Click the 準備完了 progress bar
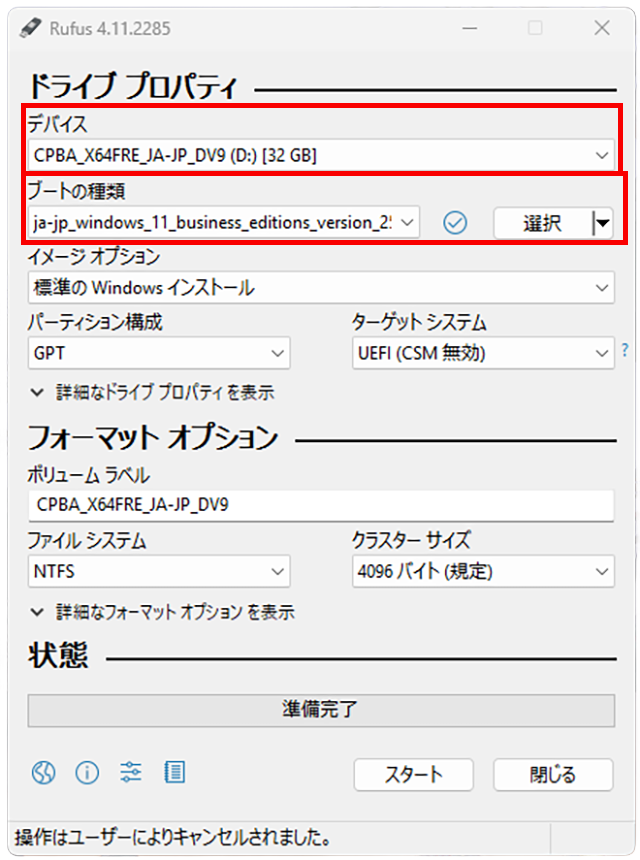 321,710
